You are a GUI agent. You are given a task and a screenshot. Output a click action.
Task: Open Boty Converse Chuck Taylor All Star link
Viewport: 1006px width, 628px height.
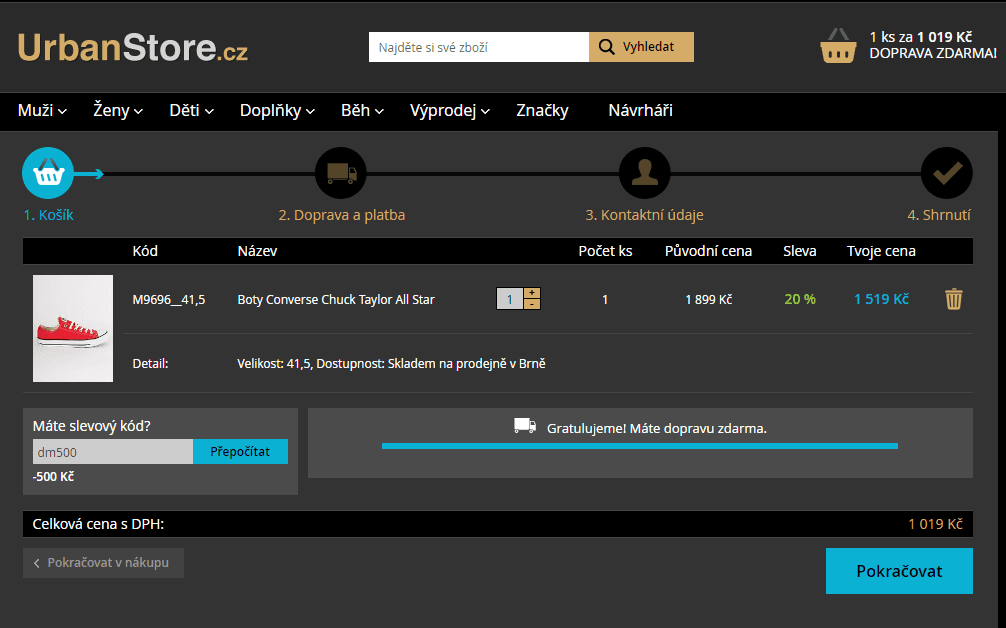[336, 300]
